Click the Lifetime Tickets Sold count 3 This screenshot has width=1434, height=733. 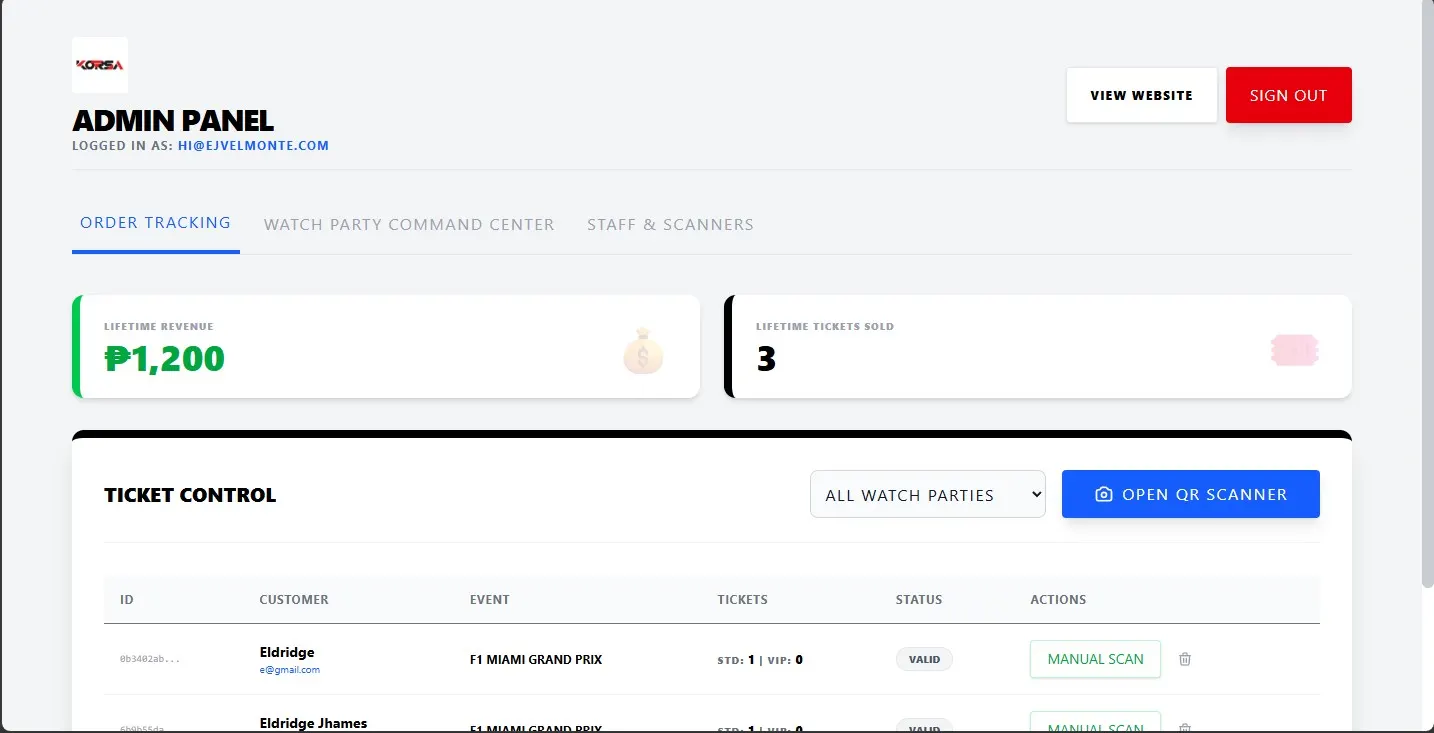point(766,358)
